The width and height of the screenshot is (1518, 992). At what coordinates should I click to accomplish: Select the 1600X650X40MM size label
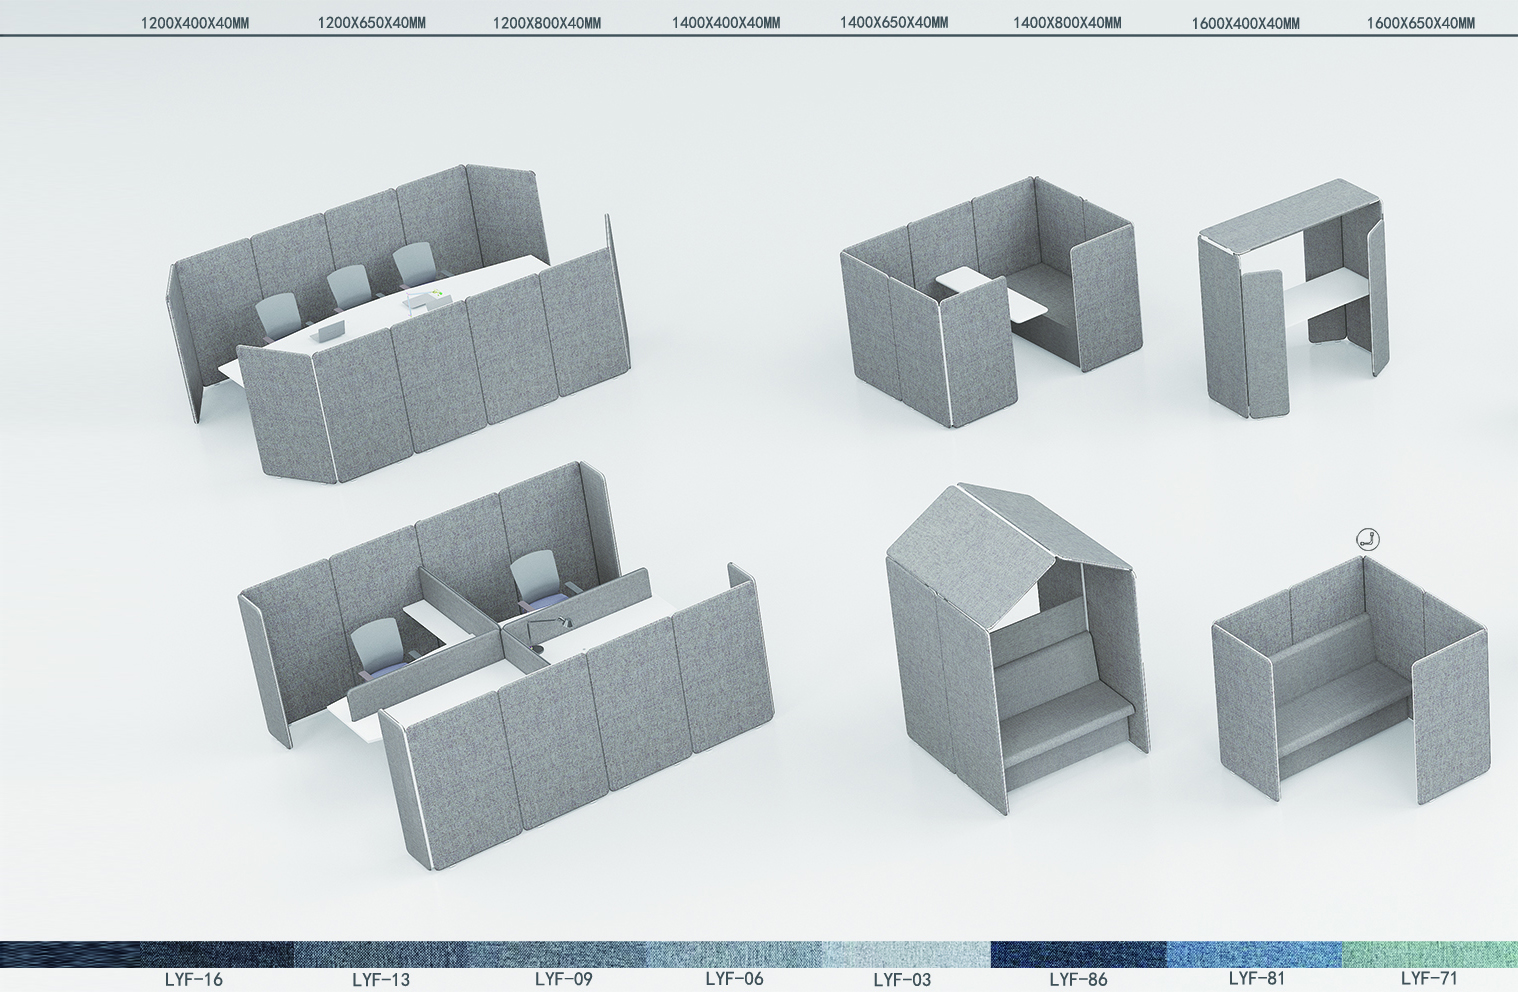pyautogui.click(x=1420, y=23)
